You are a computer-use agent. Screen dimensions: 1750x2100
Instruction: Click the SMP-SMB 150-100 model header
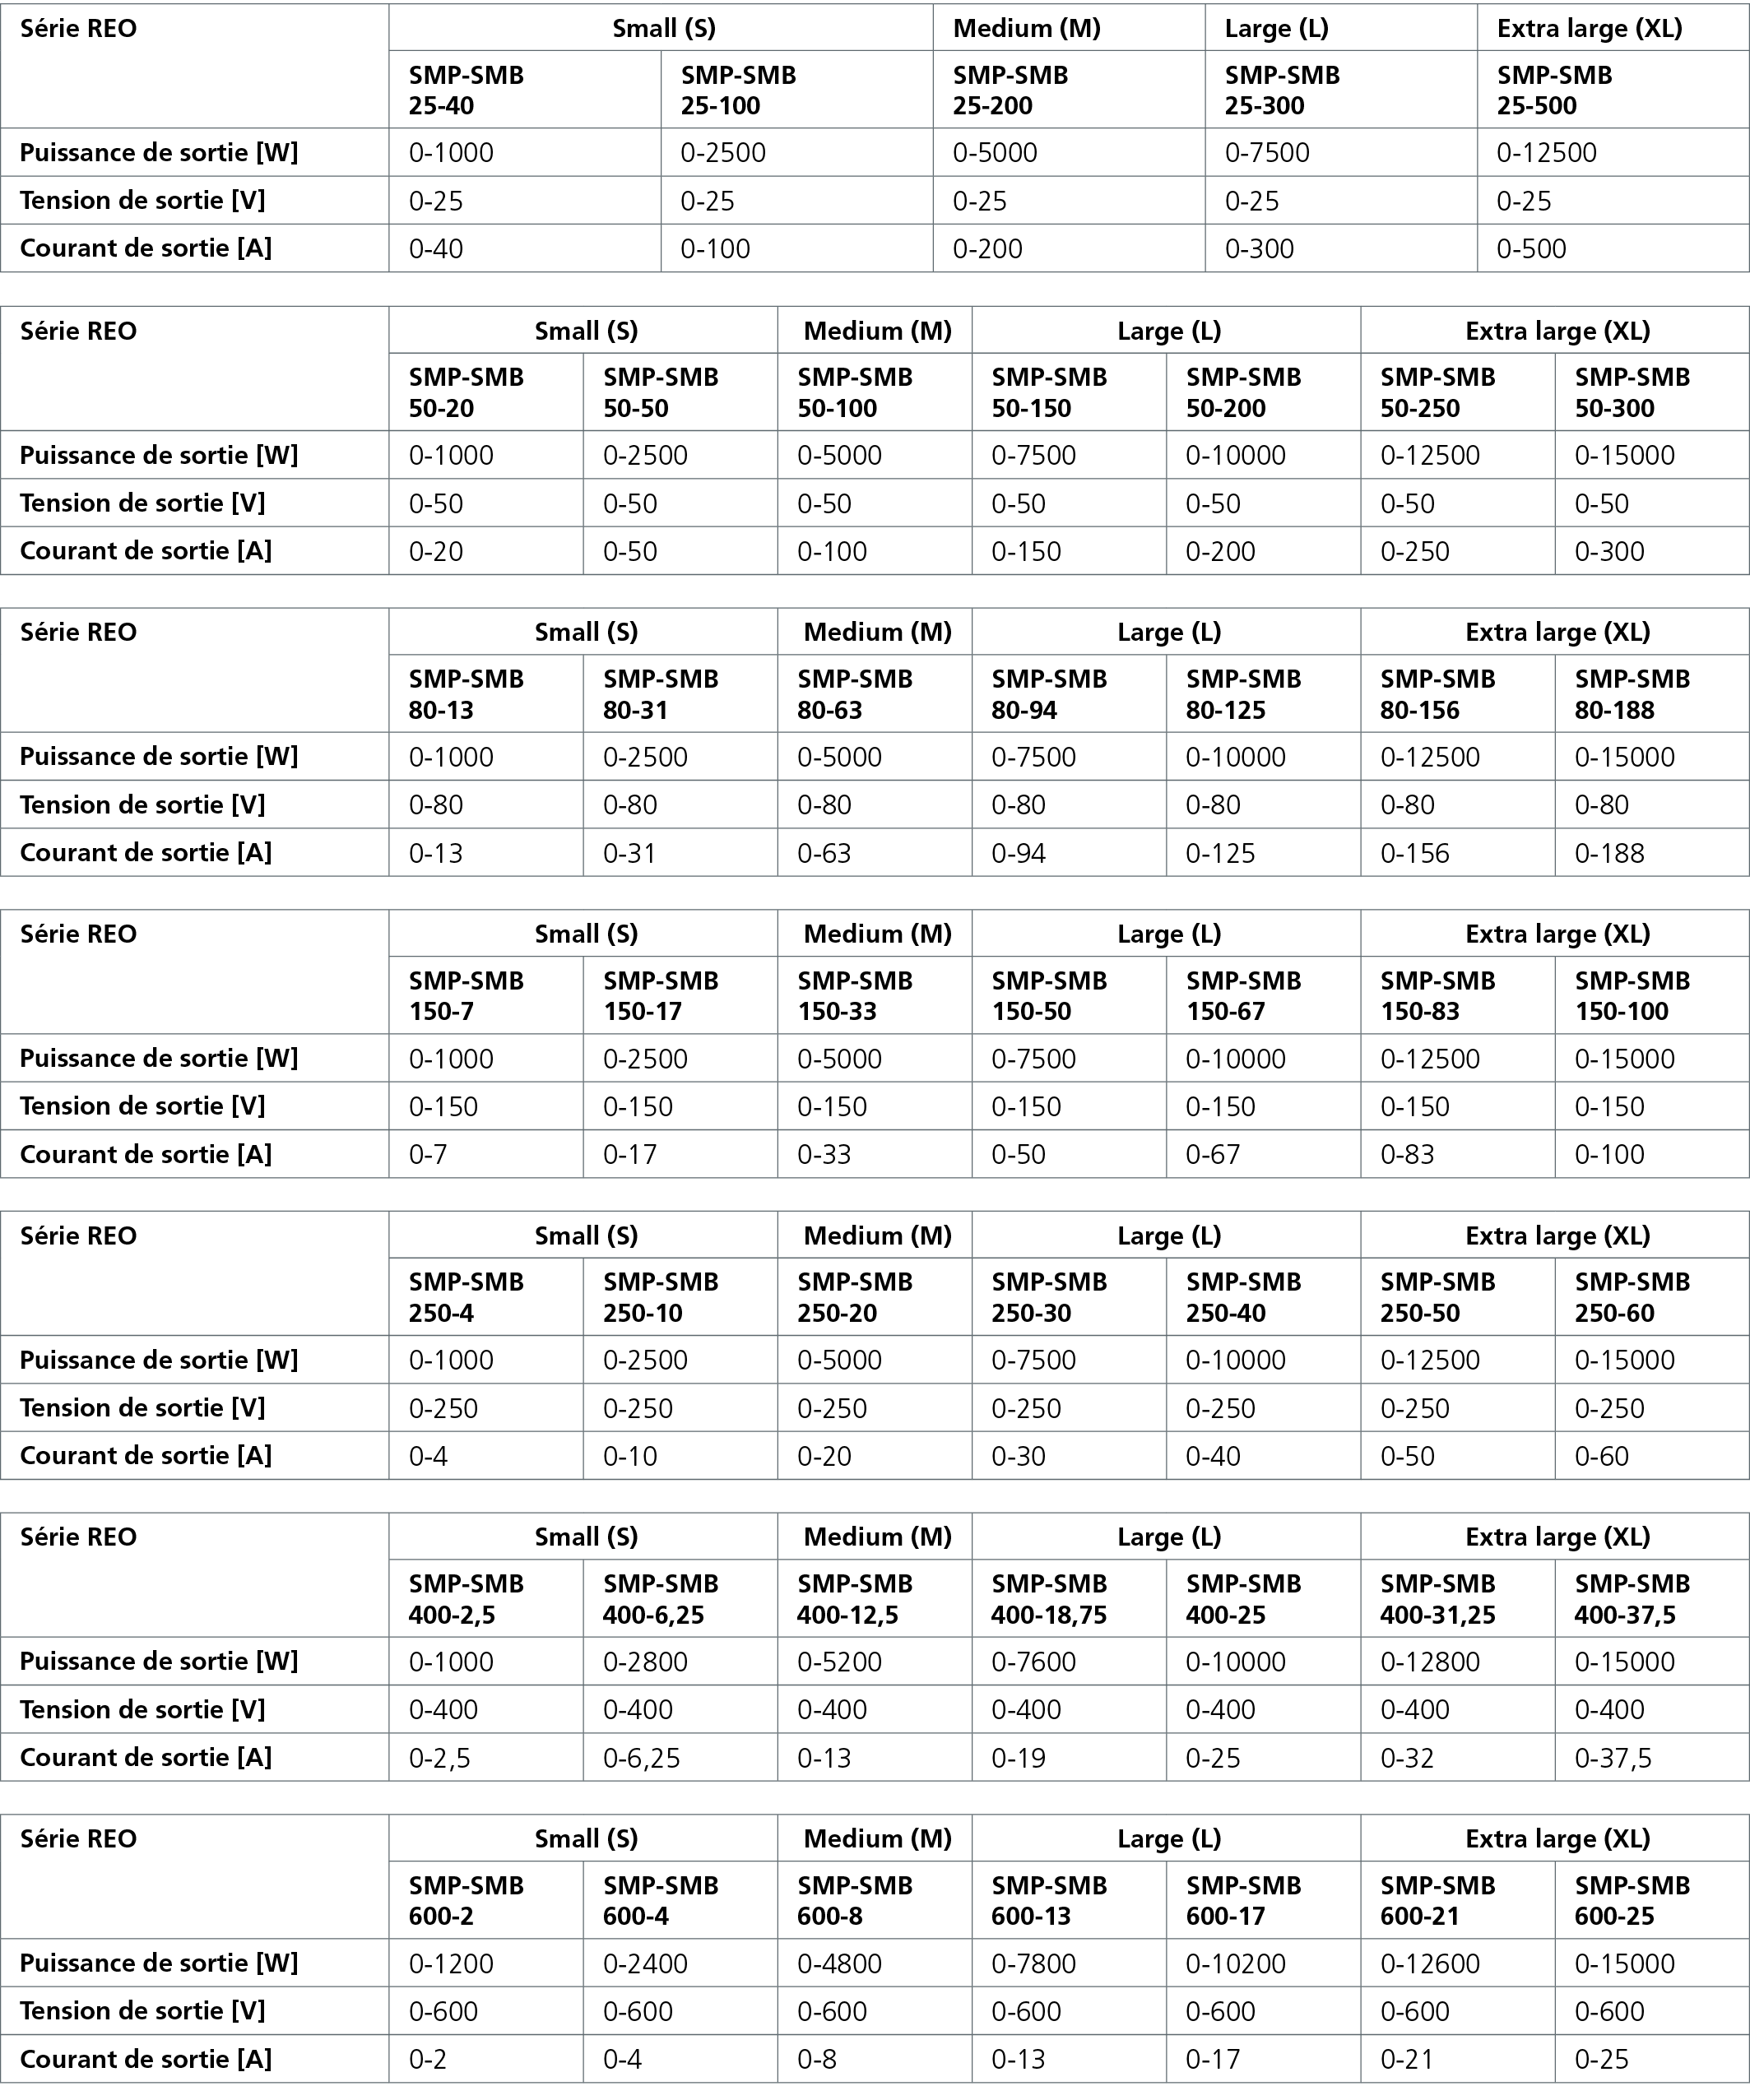tap(1632, 995)
